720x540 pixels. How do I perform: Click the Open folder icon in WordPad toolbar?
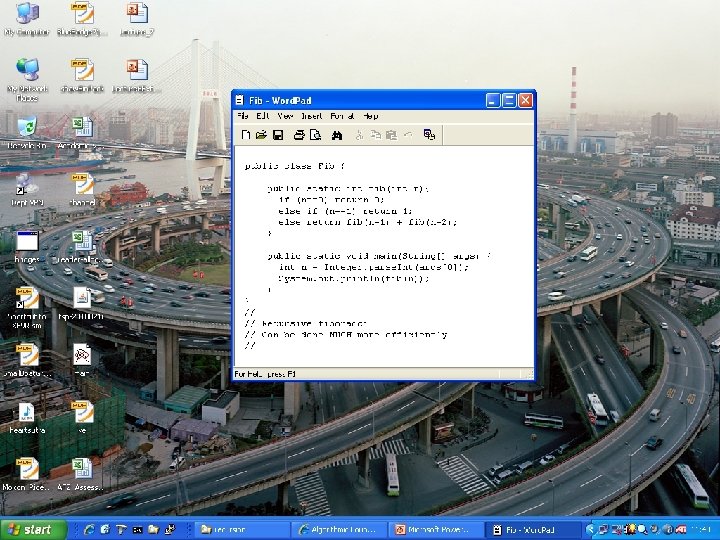tap(261, 135)
